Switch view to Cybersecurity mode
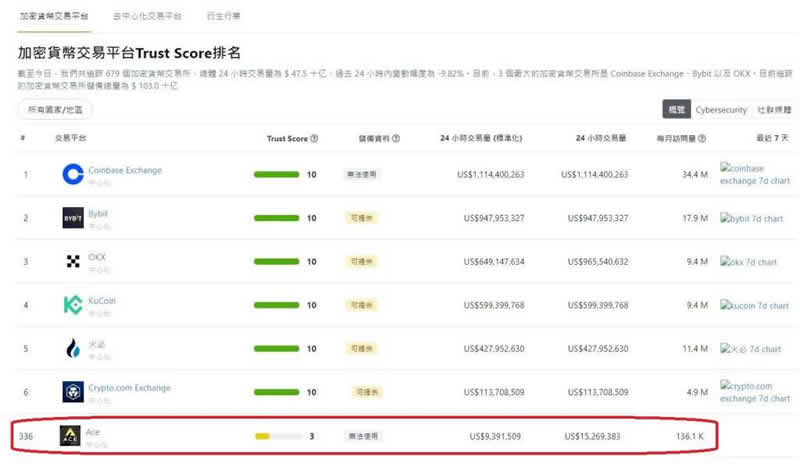 coord(720,109)
